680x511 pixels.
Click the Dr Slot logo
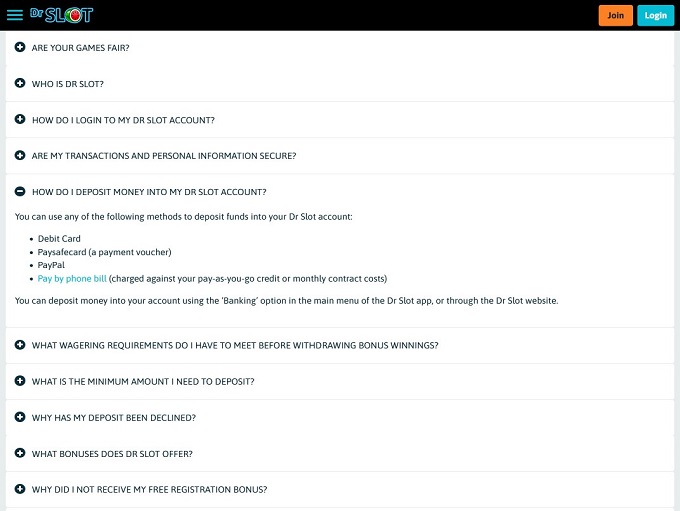pos(62,15)
